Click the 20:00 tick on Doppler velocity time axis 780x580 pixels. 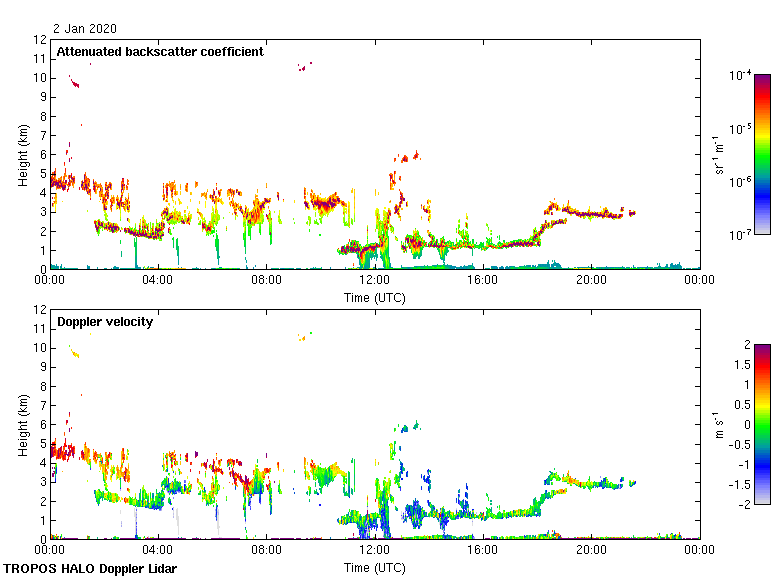click(x=590, y=551)
